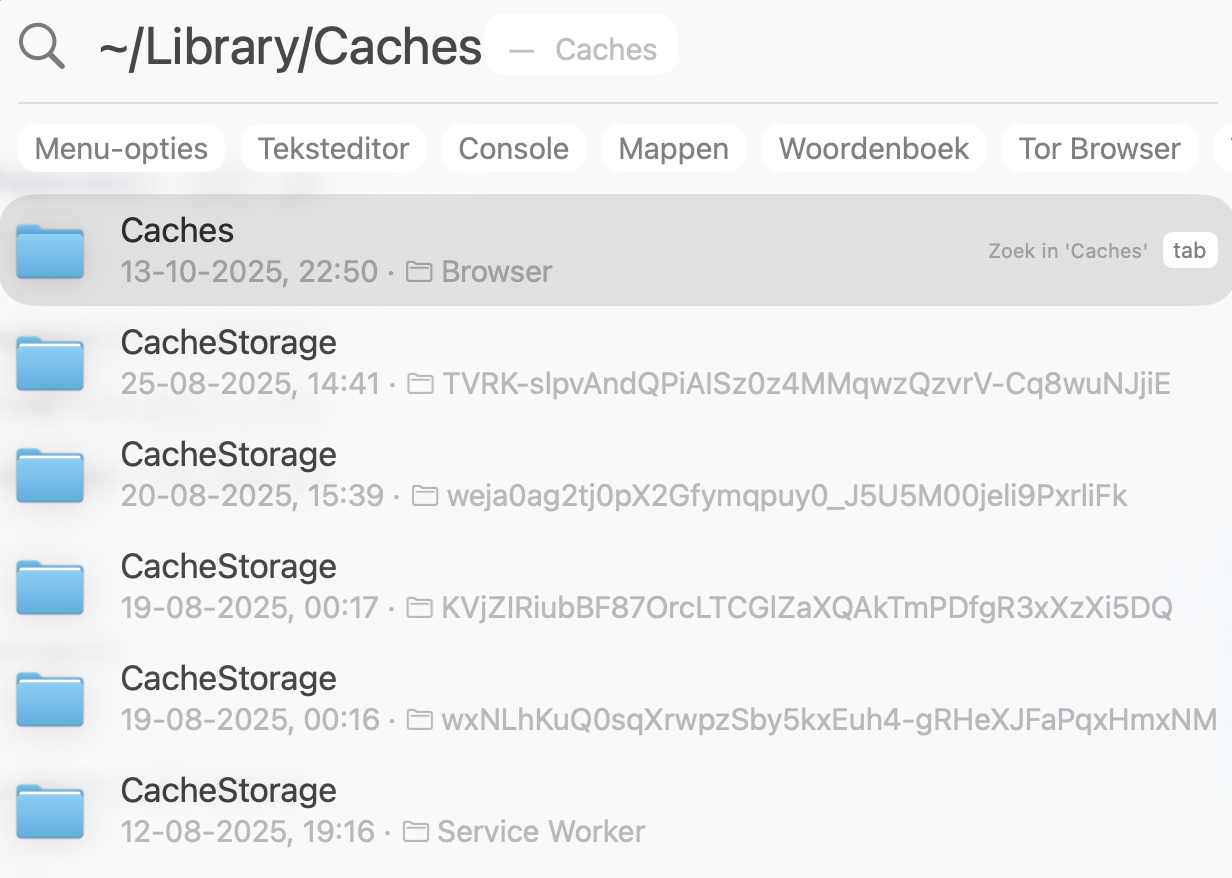This screenshot has width=1232, height=878.
Task: Click the small parent-folder icon beside Browser
Action: 420,271
